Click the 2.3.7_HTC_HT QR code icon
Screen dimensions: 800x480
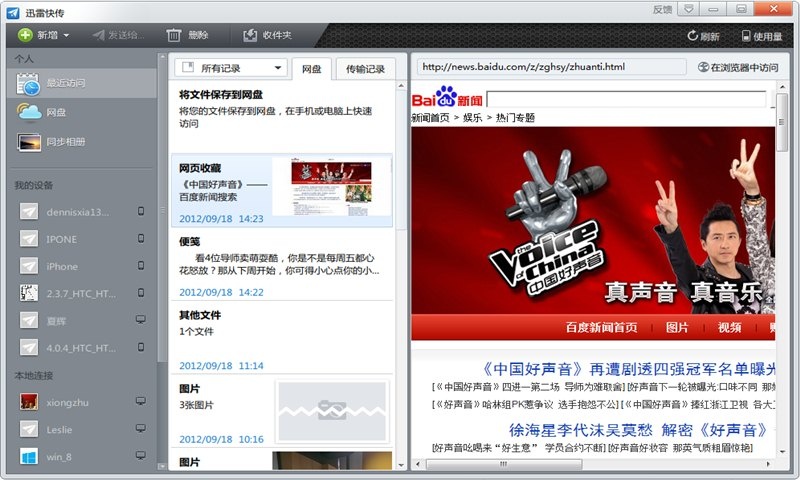click(29, 293)
